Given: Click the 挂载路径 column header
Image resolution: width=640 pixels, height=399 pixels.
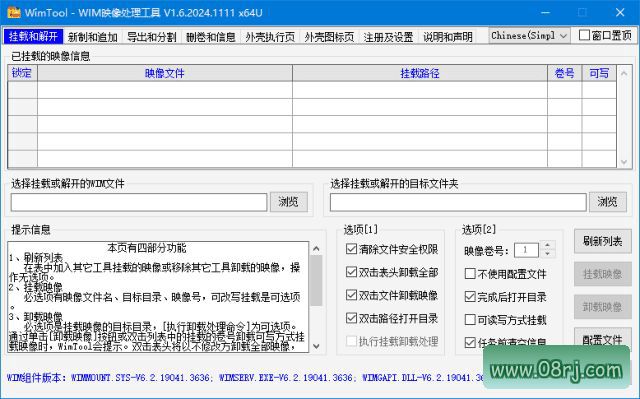Looking at the screenshot, I should [420, 73].
